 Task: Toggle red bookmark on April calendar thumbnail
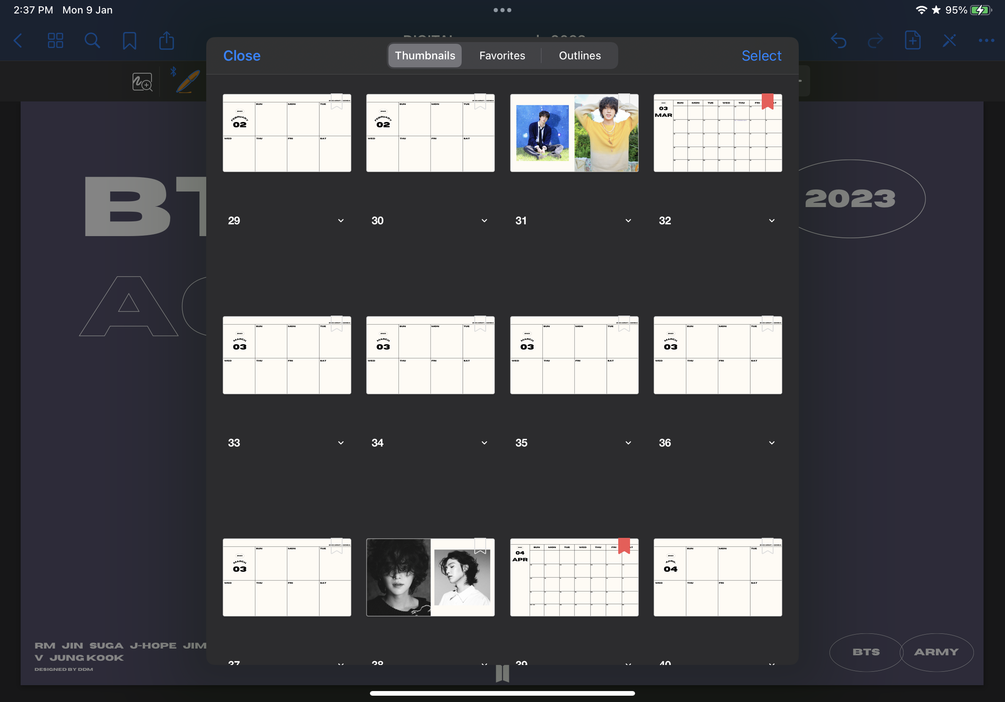(x=624, y=546)
